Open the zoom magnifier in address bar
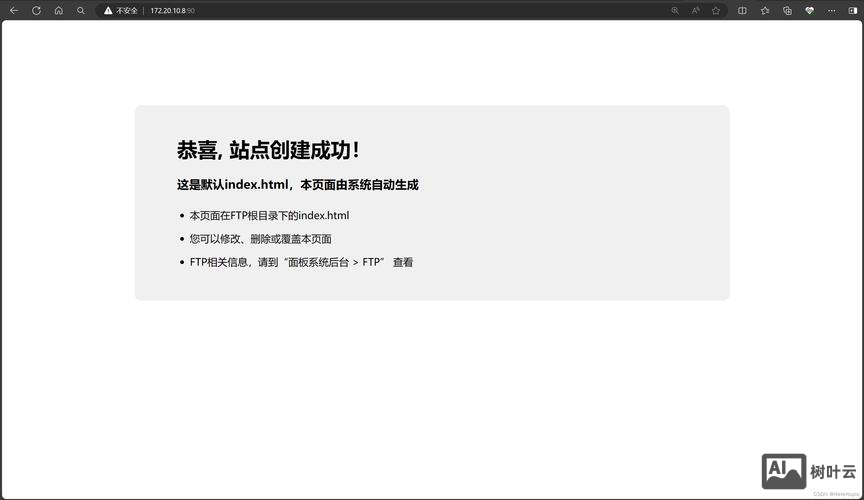864x500 pixels. point(674,10)
